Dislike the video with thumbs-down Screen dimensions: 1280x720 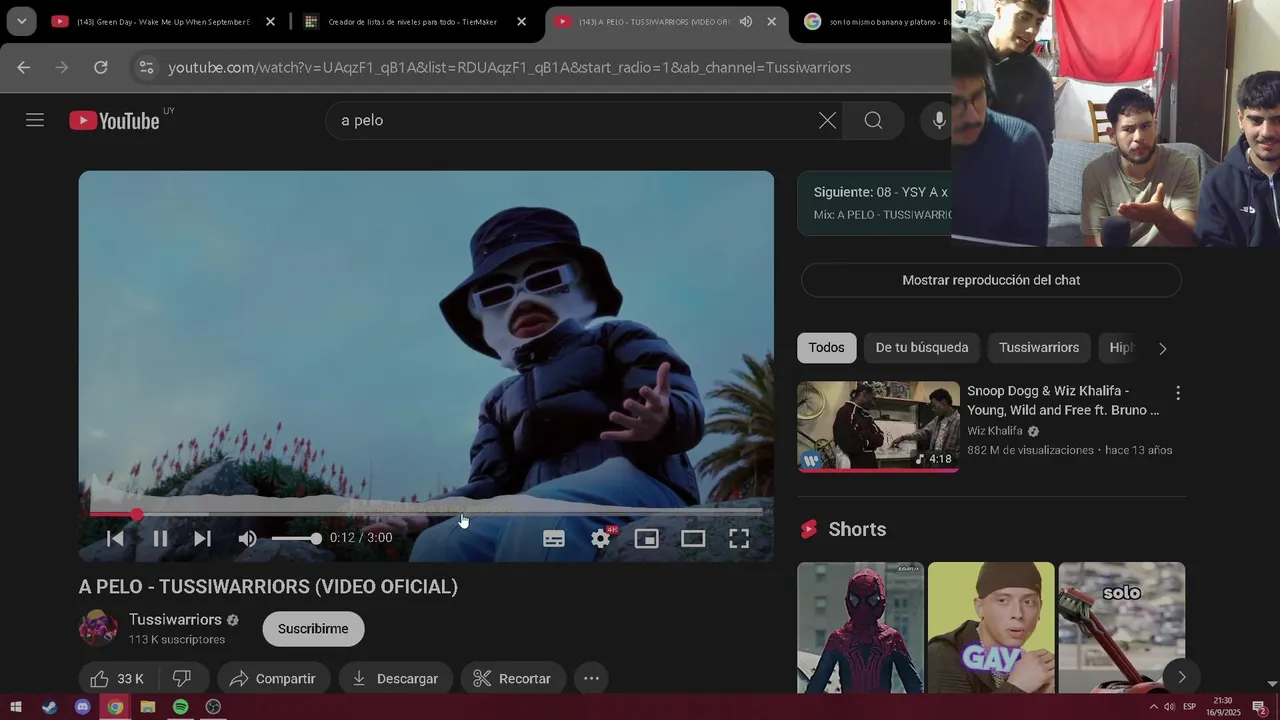tap(182, 678)
